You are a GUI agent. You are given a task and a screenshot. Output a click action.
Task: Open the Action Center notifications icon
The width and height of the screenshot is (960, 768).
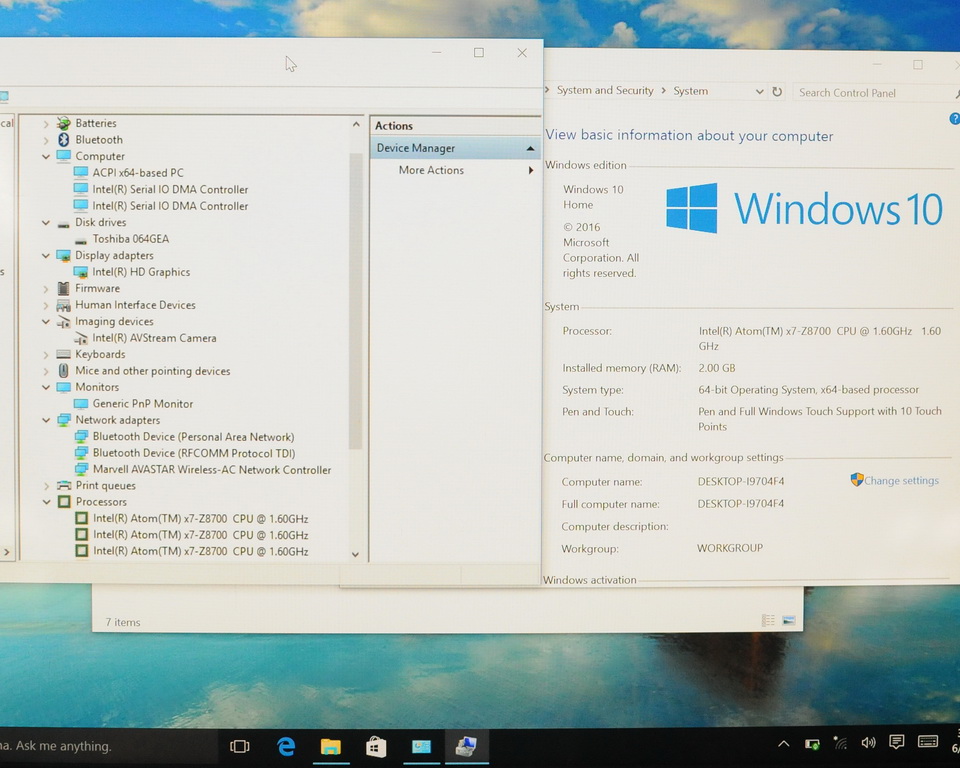[896, 742]
